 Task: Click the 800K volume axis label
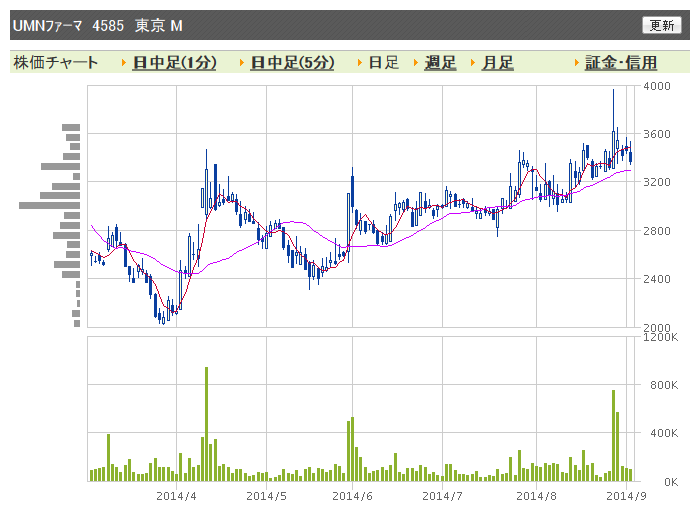(664, 385)
